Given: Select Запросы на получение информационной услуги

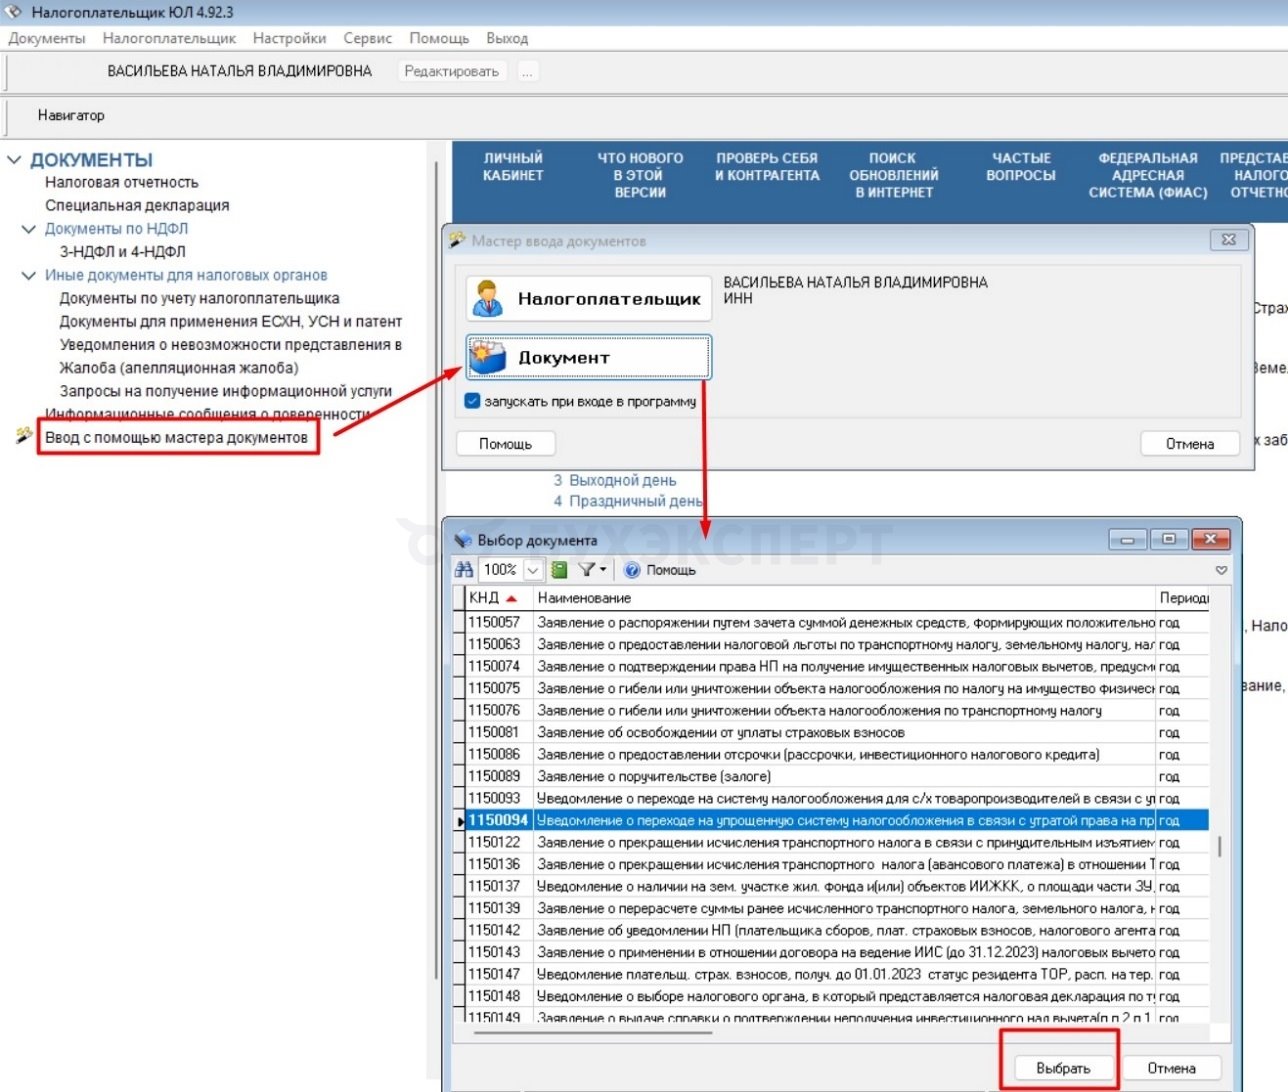Looking at the screenshot, I should (x=226, y=391).
